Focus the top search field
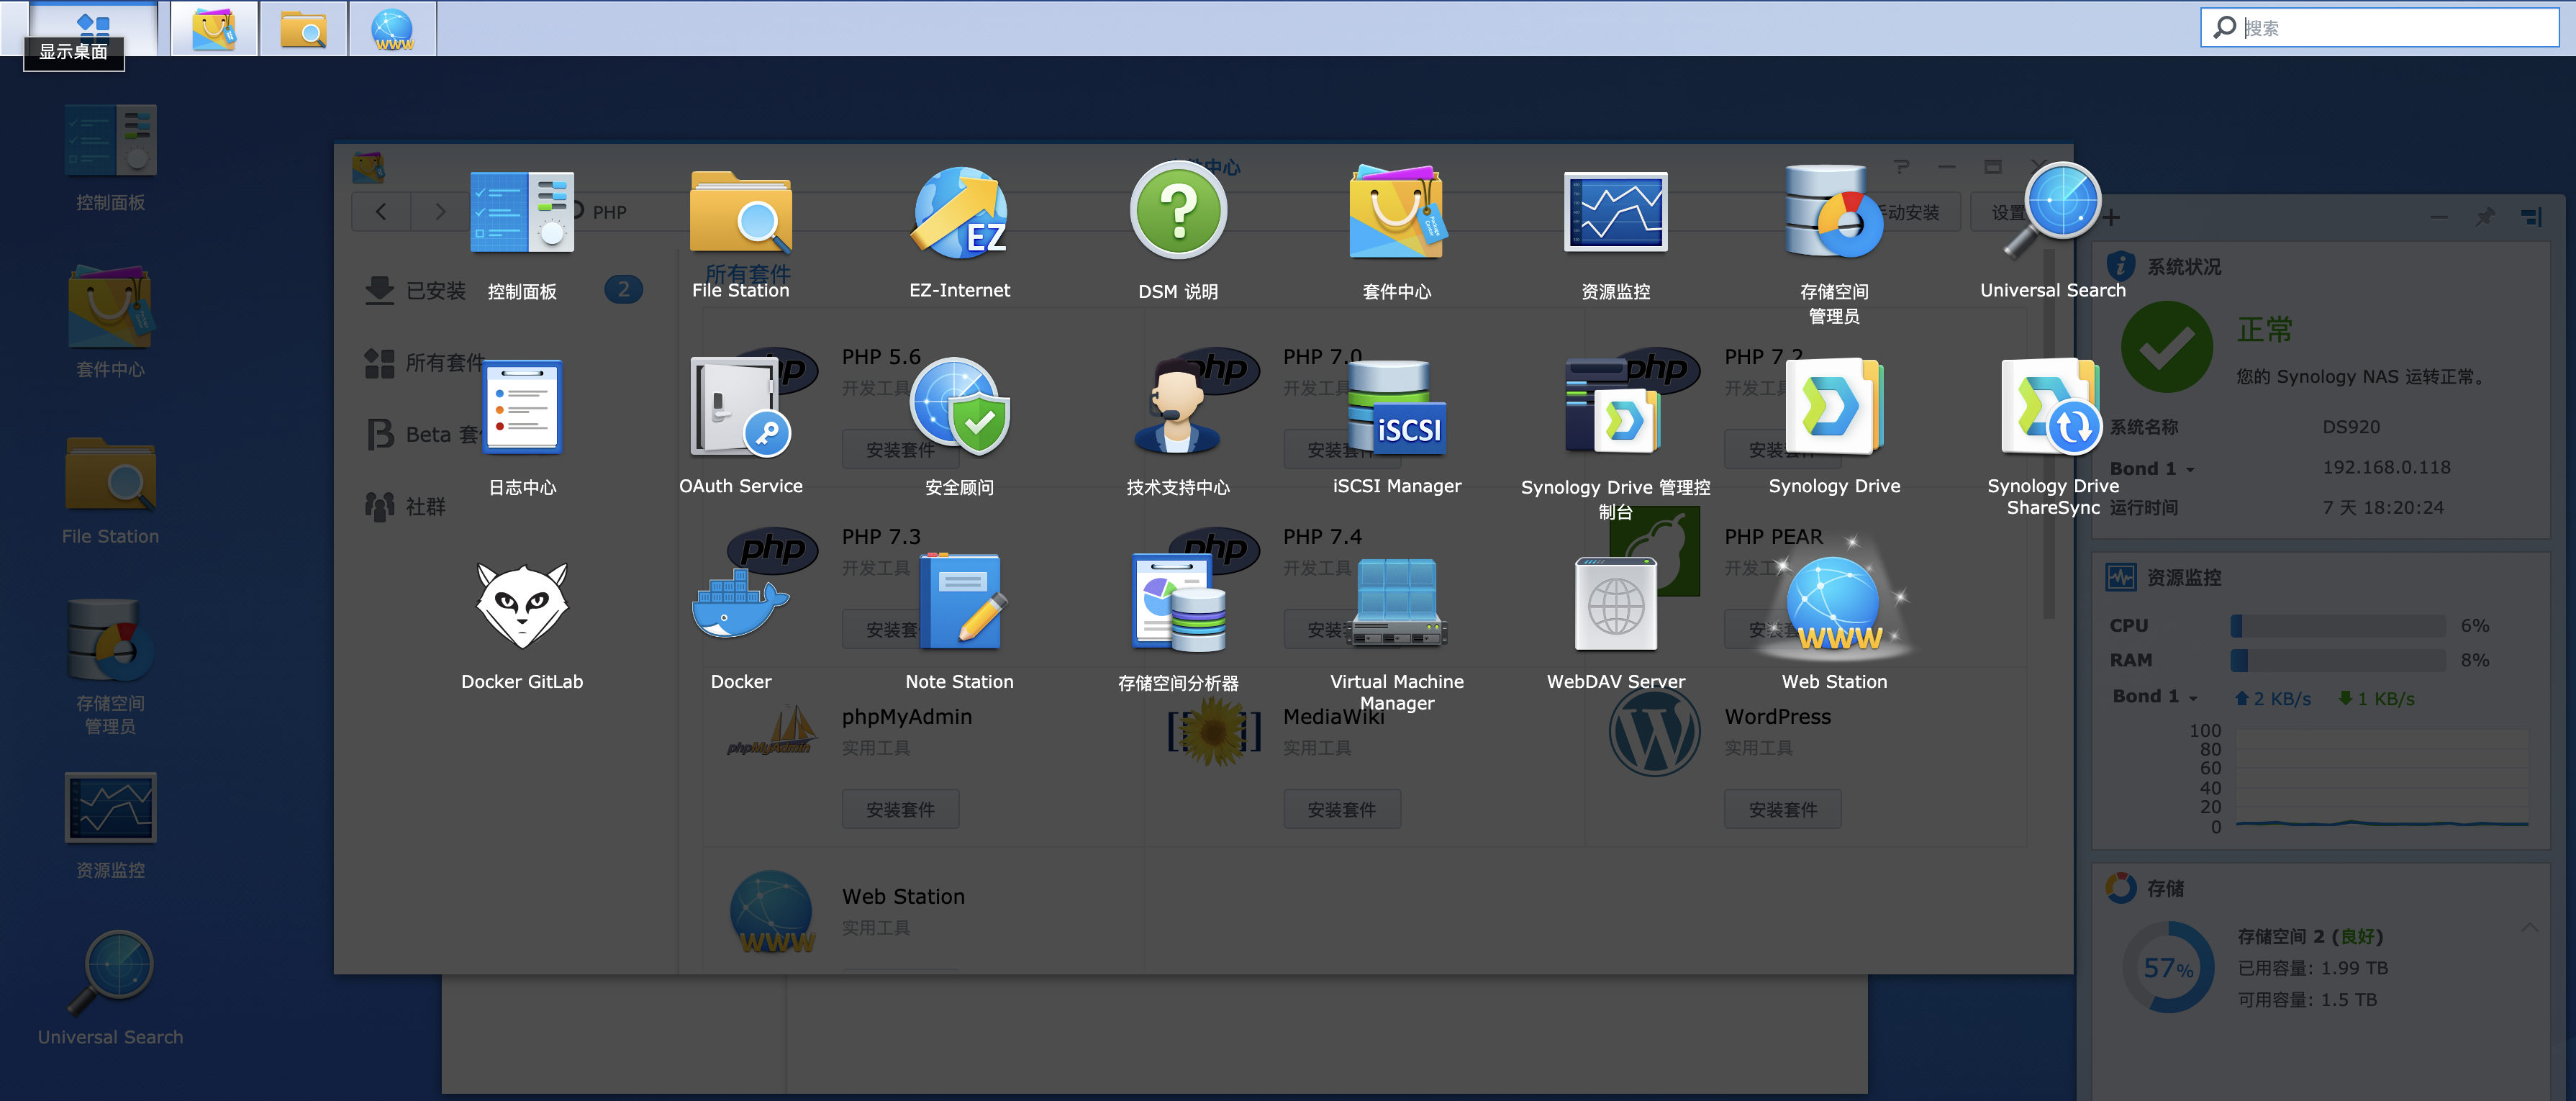 point(2379,27)
